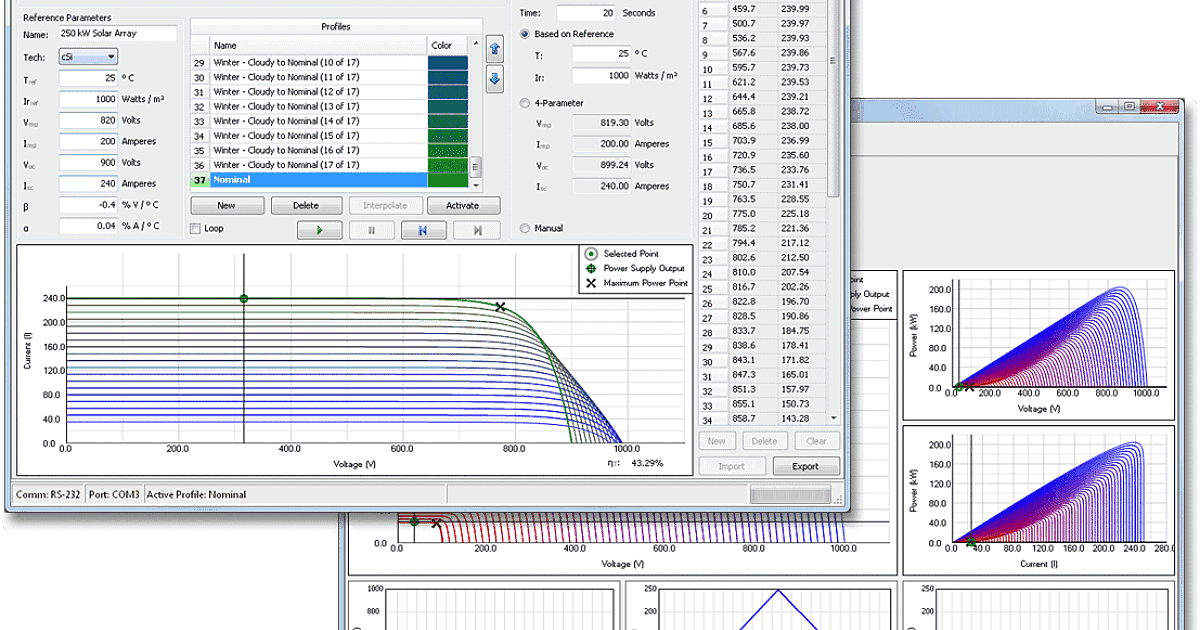Select the Manual radio option
Screen dimensions: 1200x630
click(525, 228)
